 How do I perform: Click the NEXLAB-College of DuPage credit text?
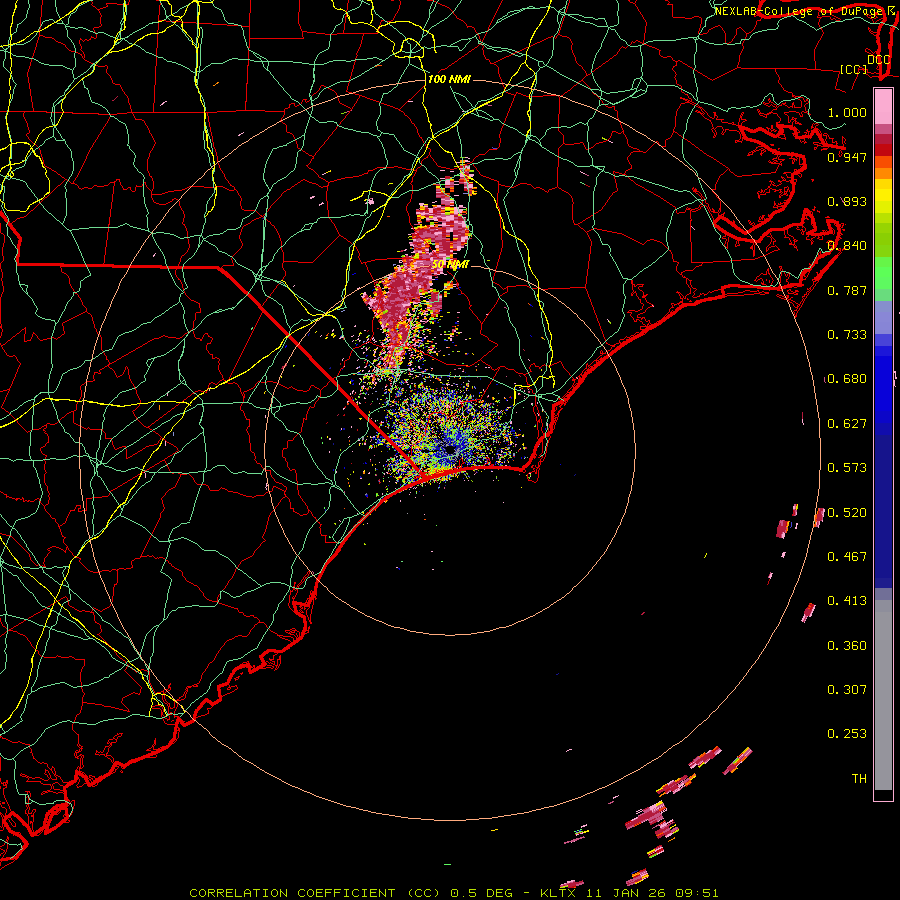coord(798,11)
